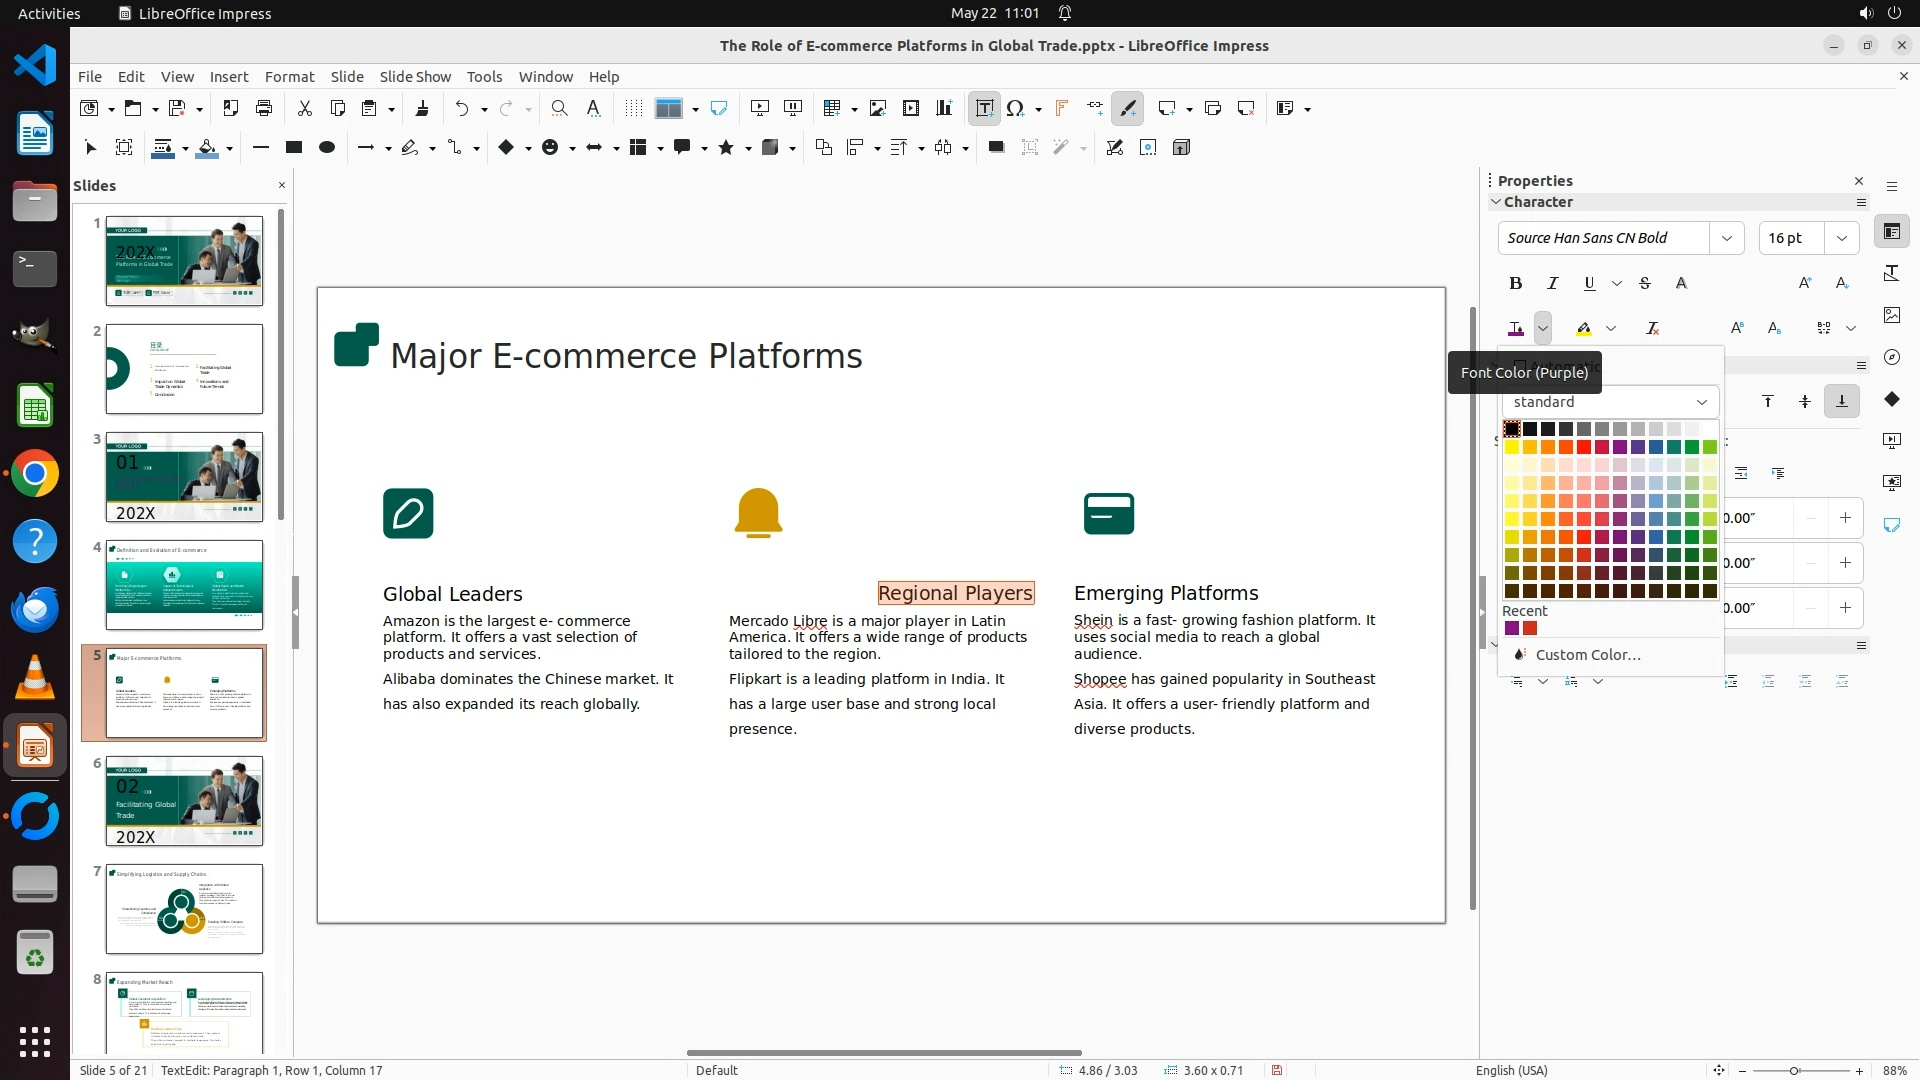Click the Clear Direct Formatting icon
Screen dimensions: 1920x1080
(x=1652, y=328)
